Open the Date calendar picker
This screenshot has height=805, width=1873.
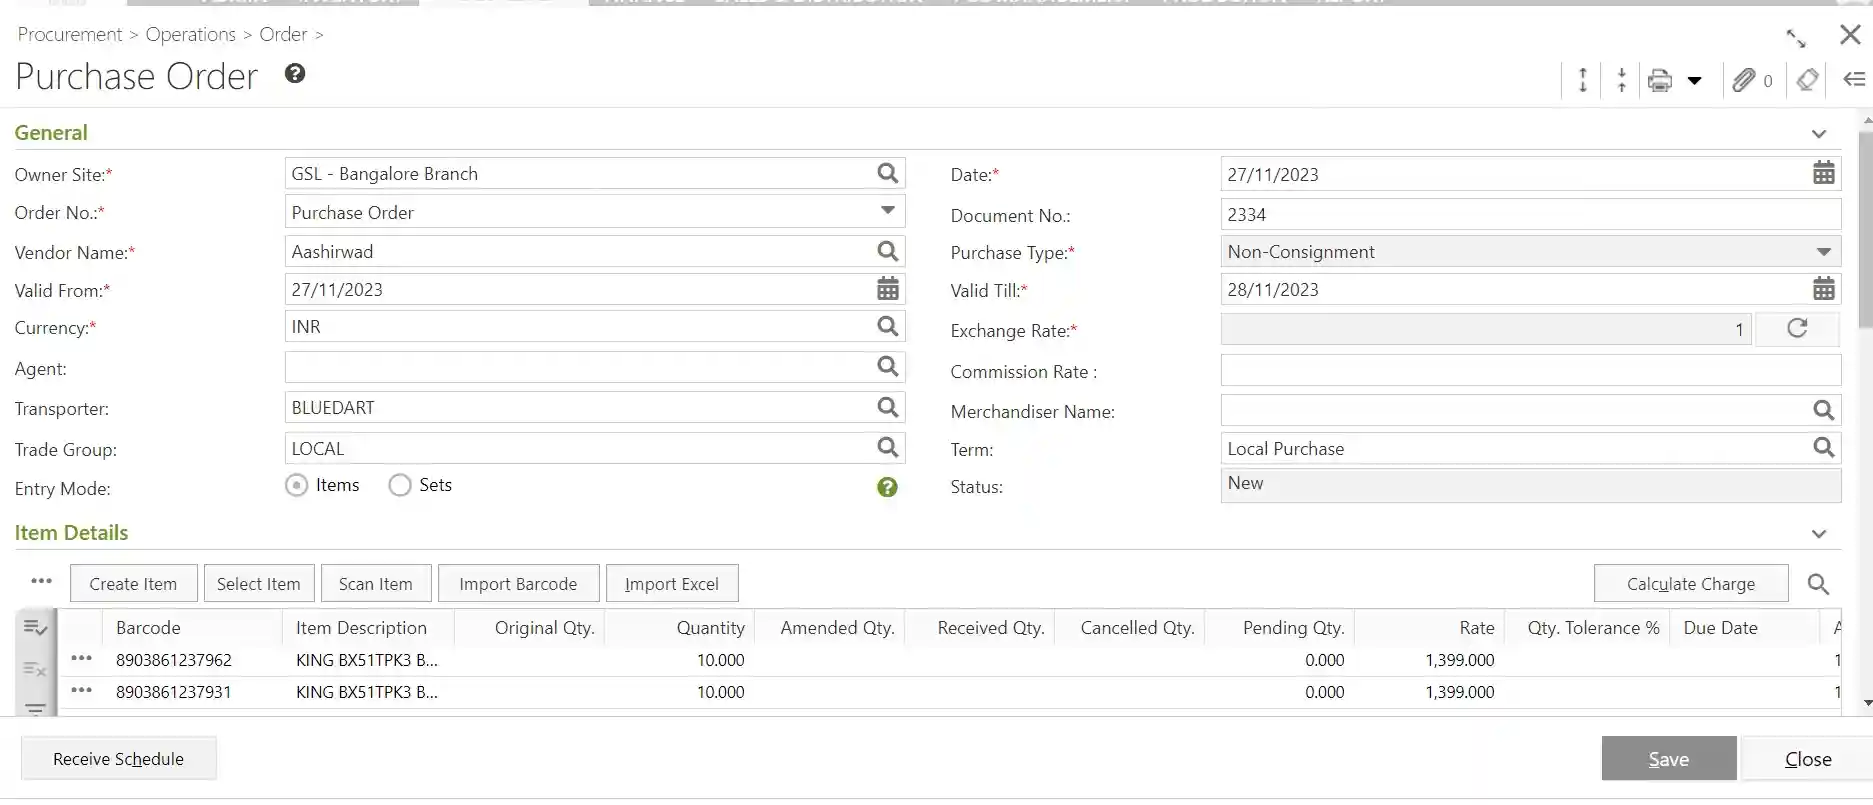click(1824, 173)
